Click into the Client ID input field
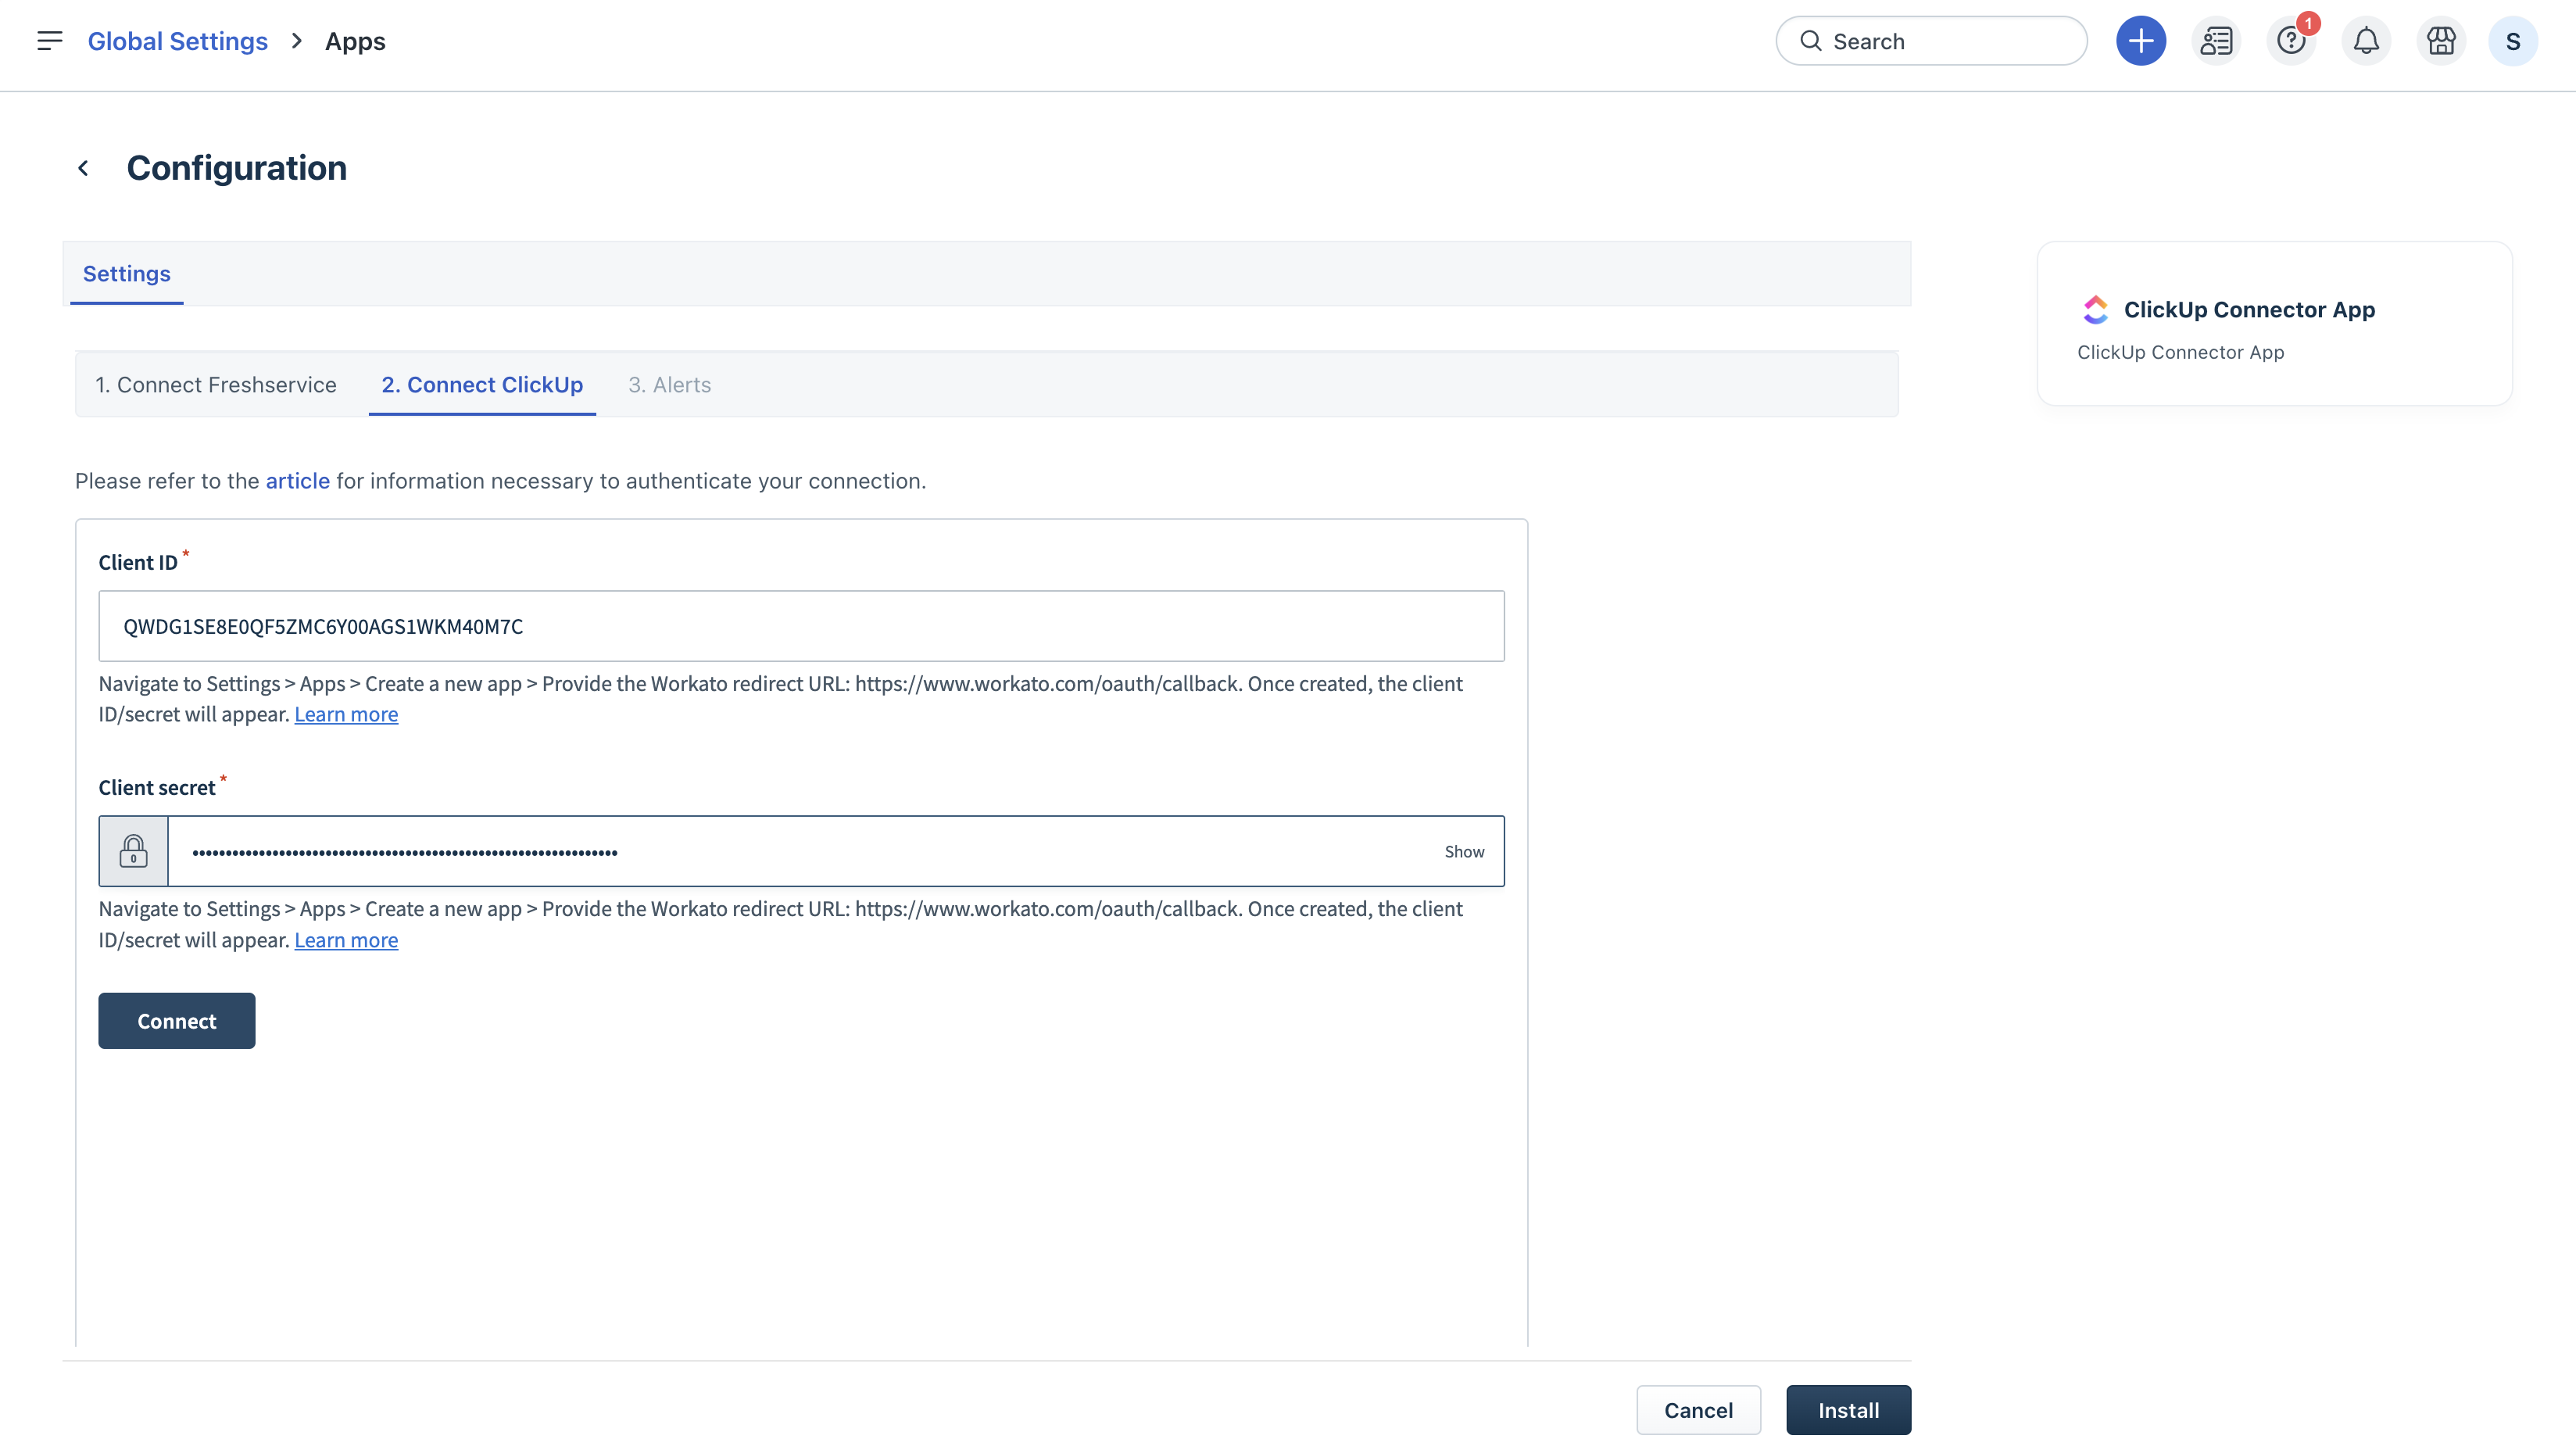Screen dimensions: 2576x1439 800,626
